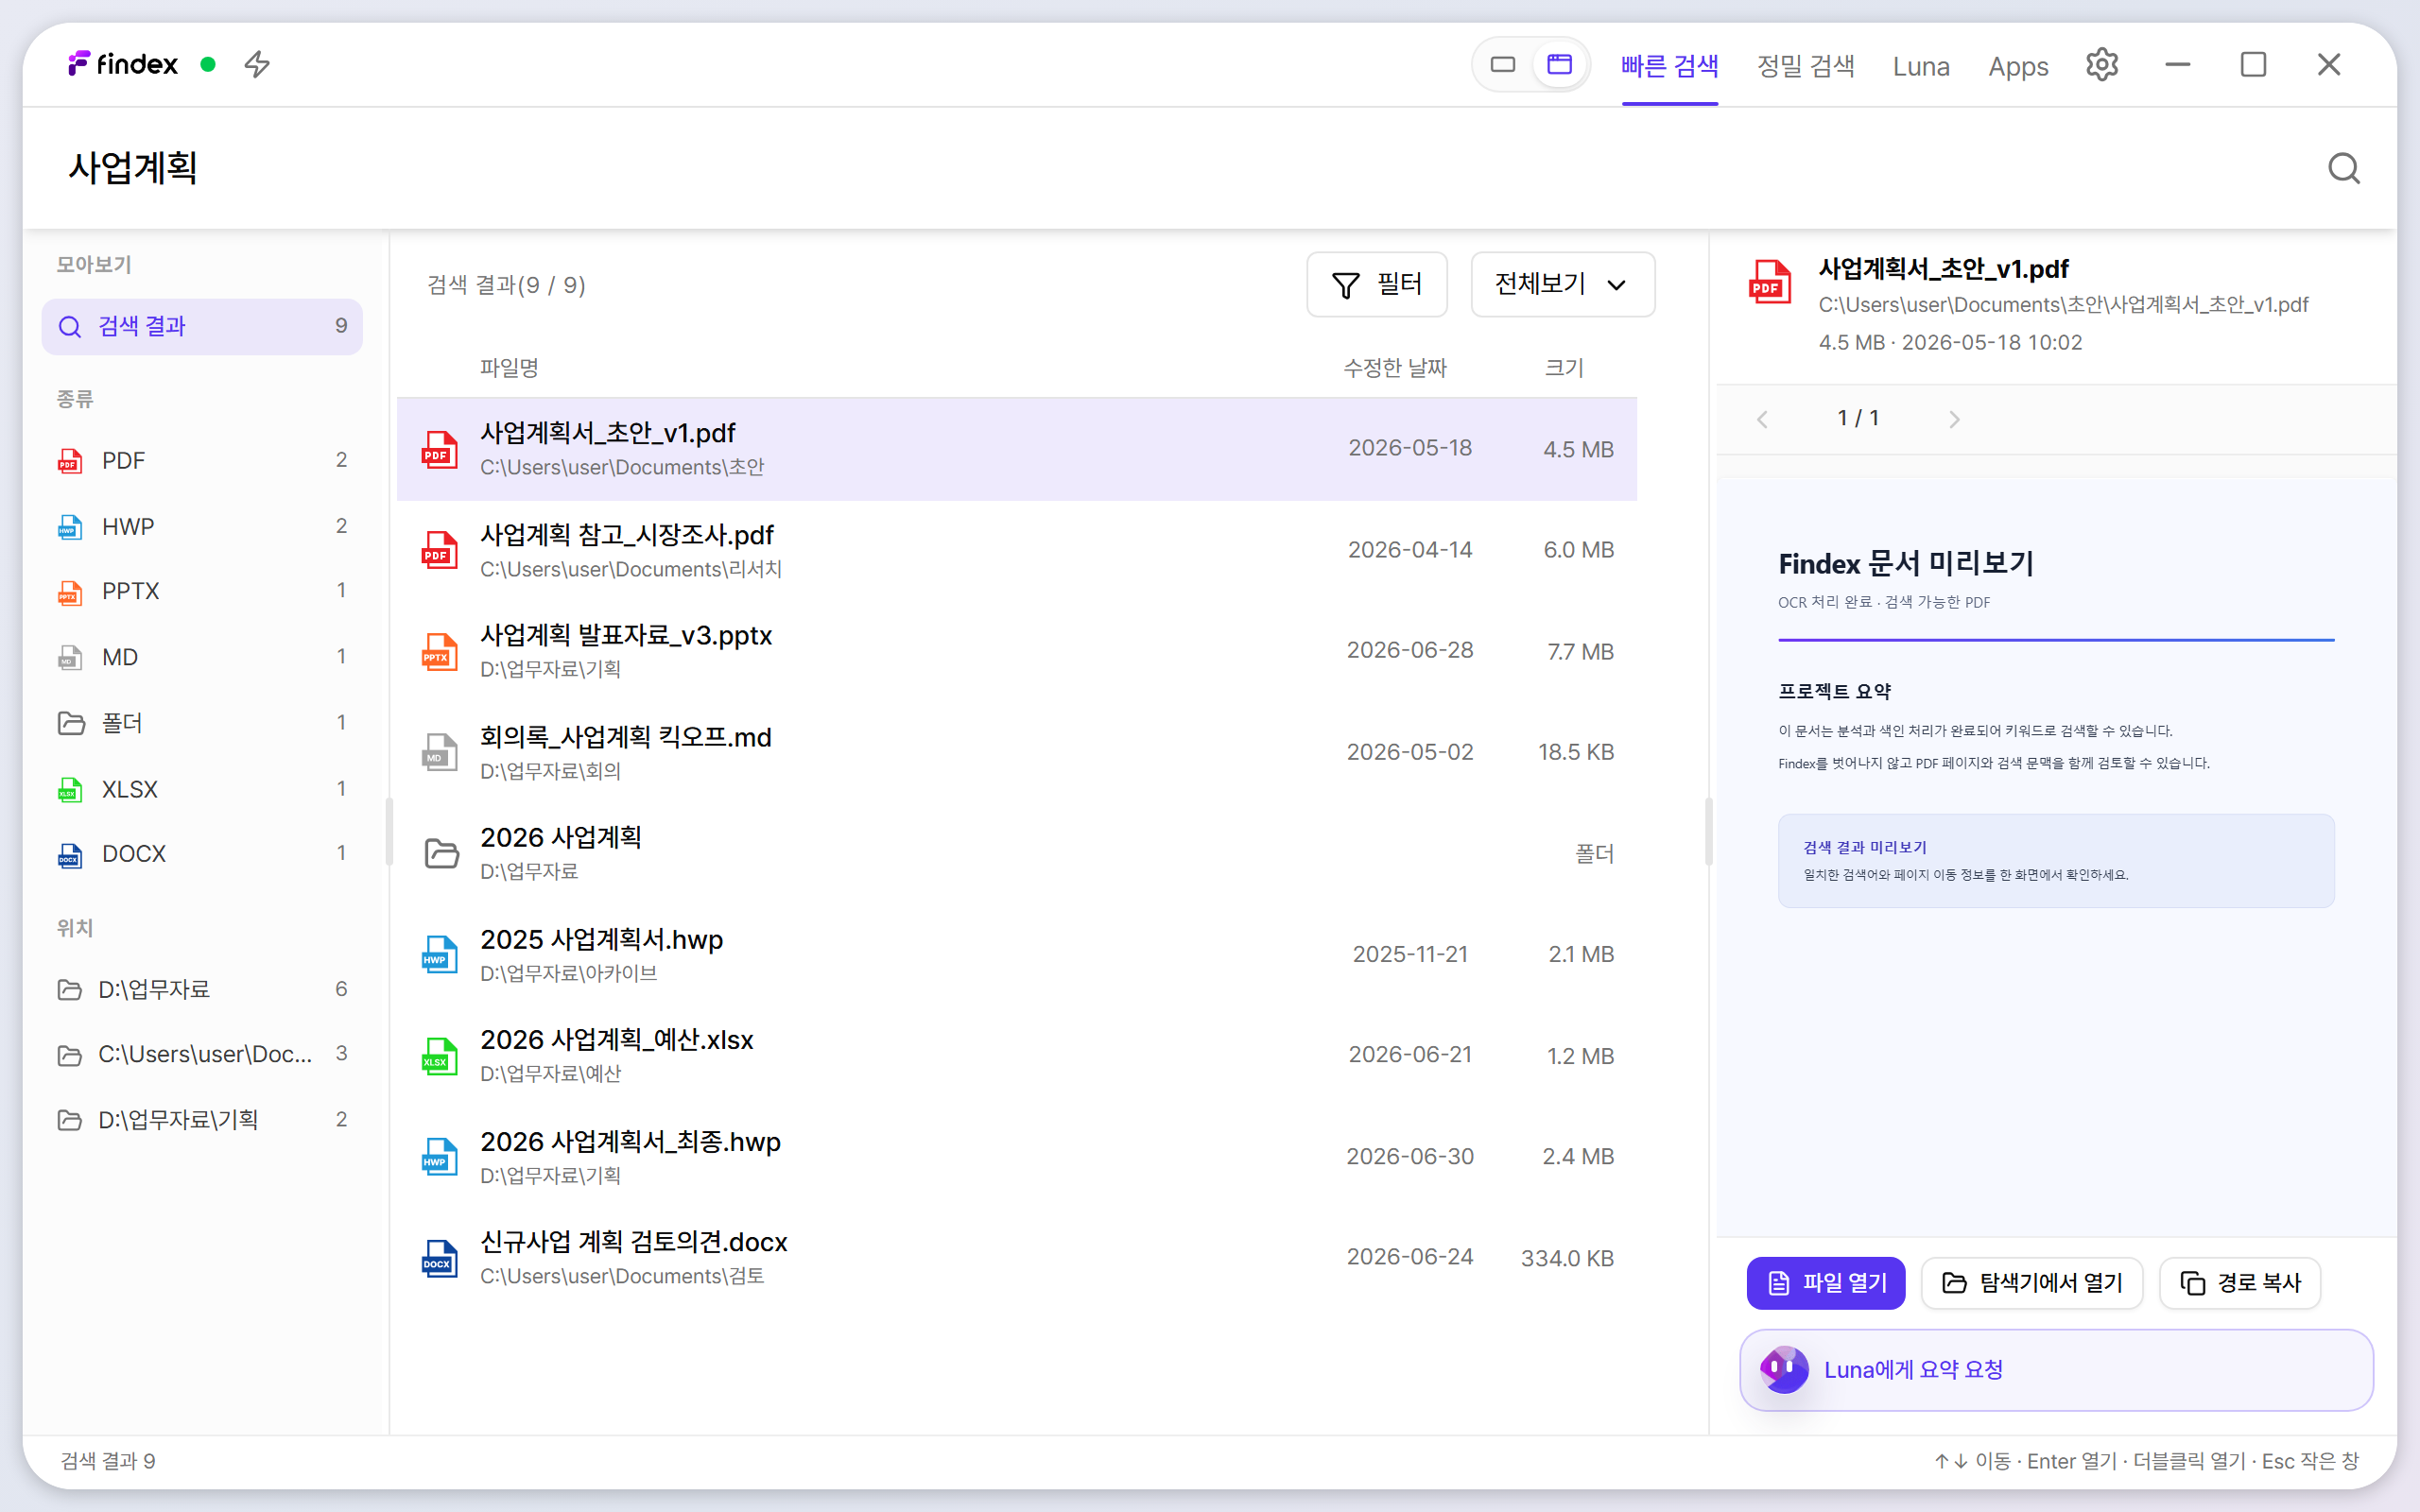Select the 빠른 검색 tab
The height and width of the screenshot is (1512, 2420).
coord(1669,66)
